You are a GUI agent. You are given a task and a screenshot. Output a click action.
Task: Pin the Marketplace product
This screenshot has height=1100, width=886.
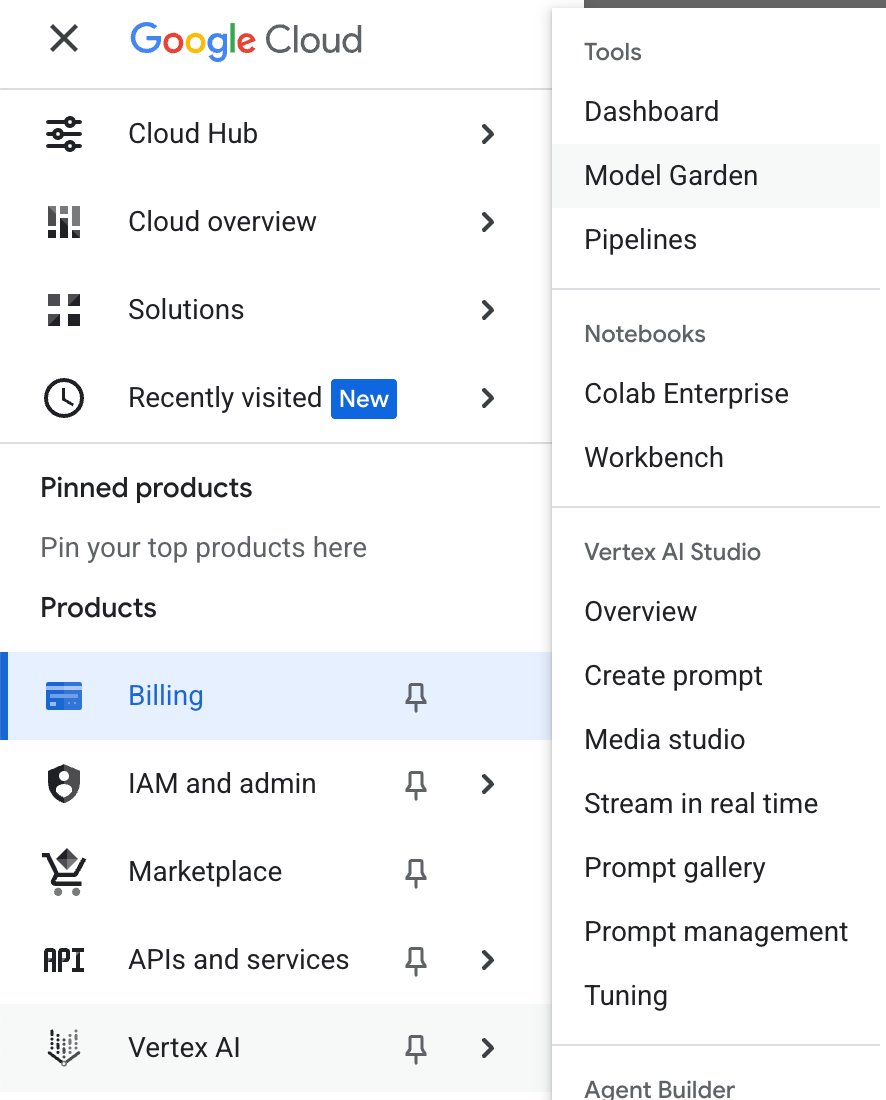click(416, 873)
